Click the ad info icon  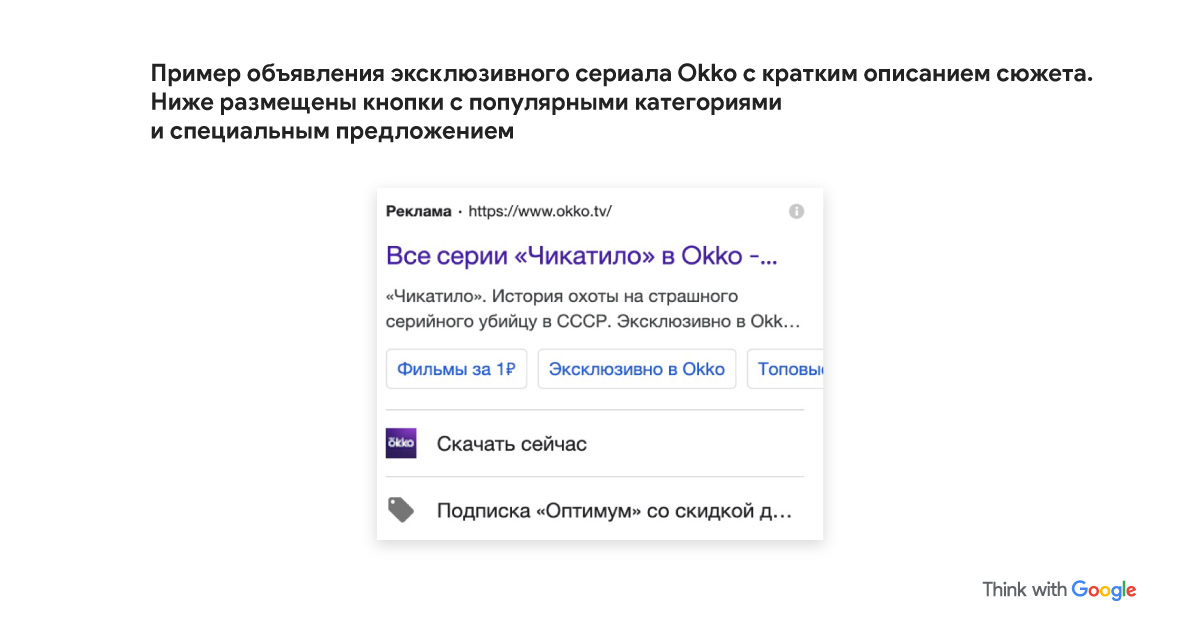796,211
